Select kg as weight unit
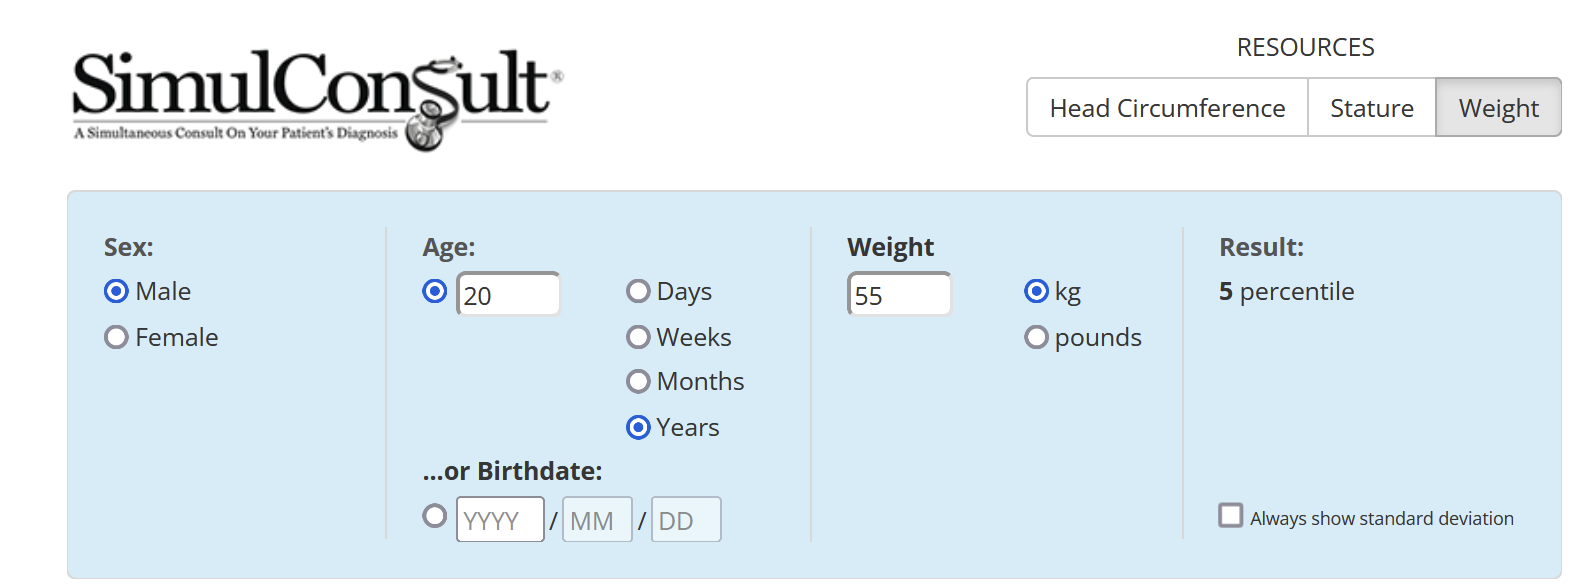 coord(1037,291)
